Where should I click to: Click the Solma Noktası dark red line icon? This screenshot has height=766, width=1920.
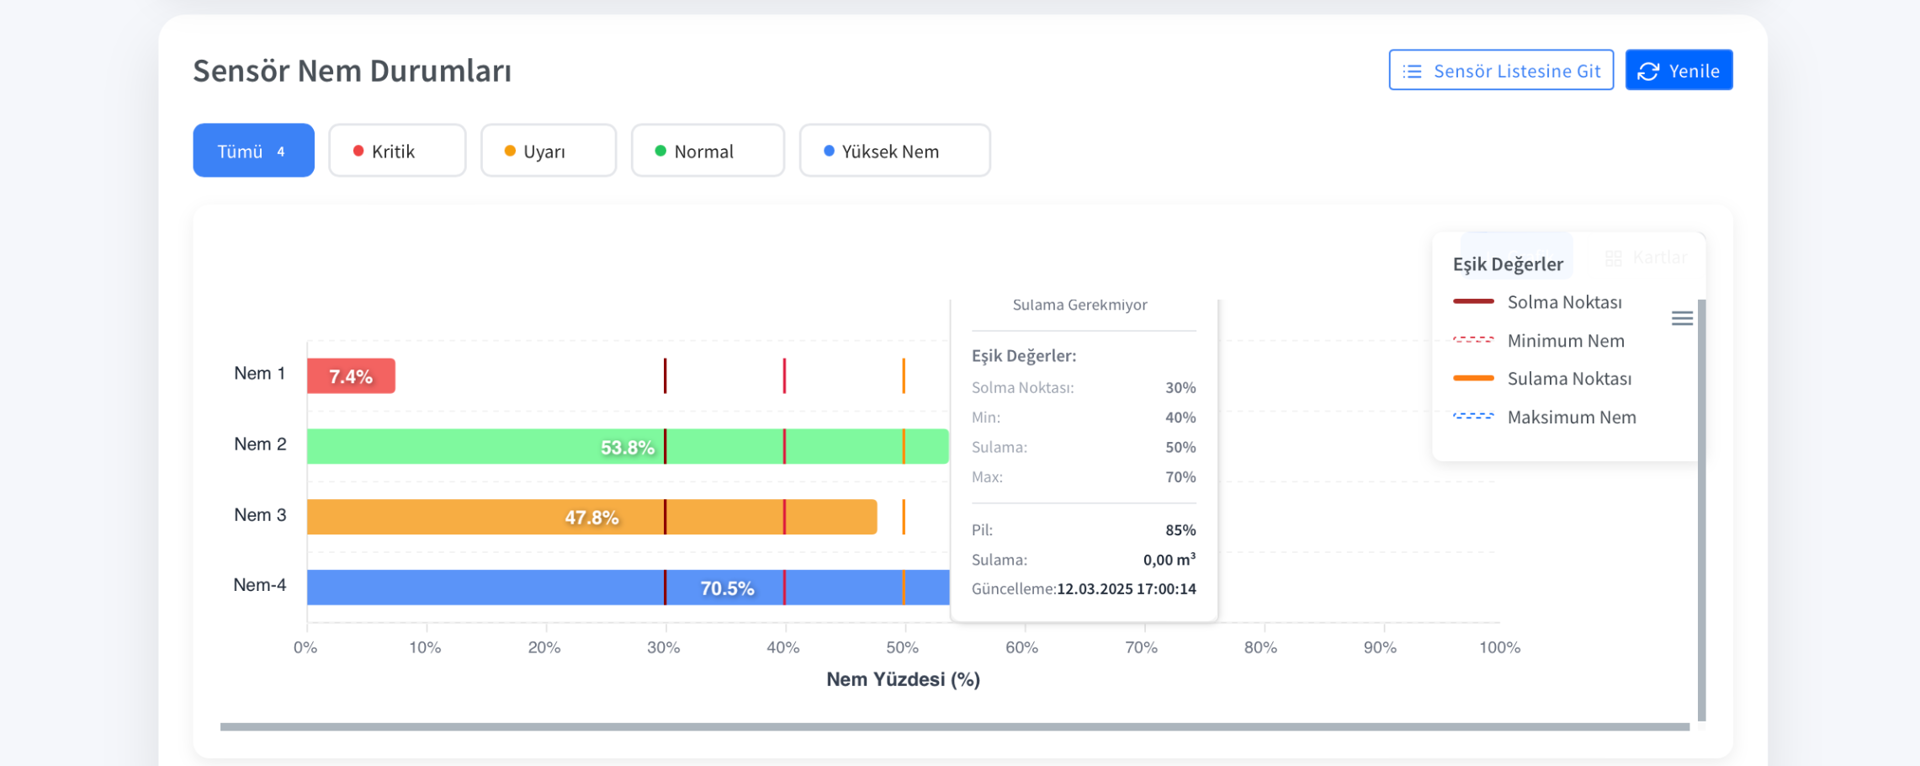[x=1473, y=301]
